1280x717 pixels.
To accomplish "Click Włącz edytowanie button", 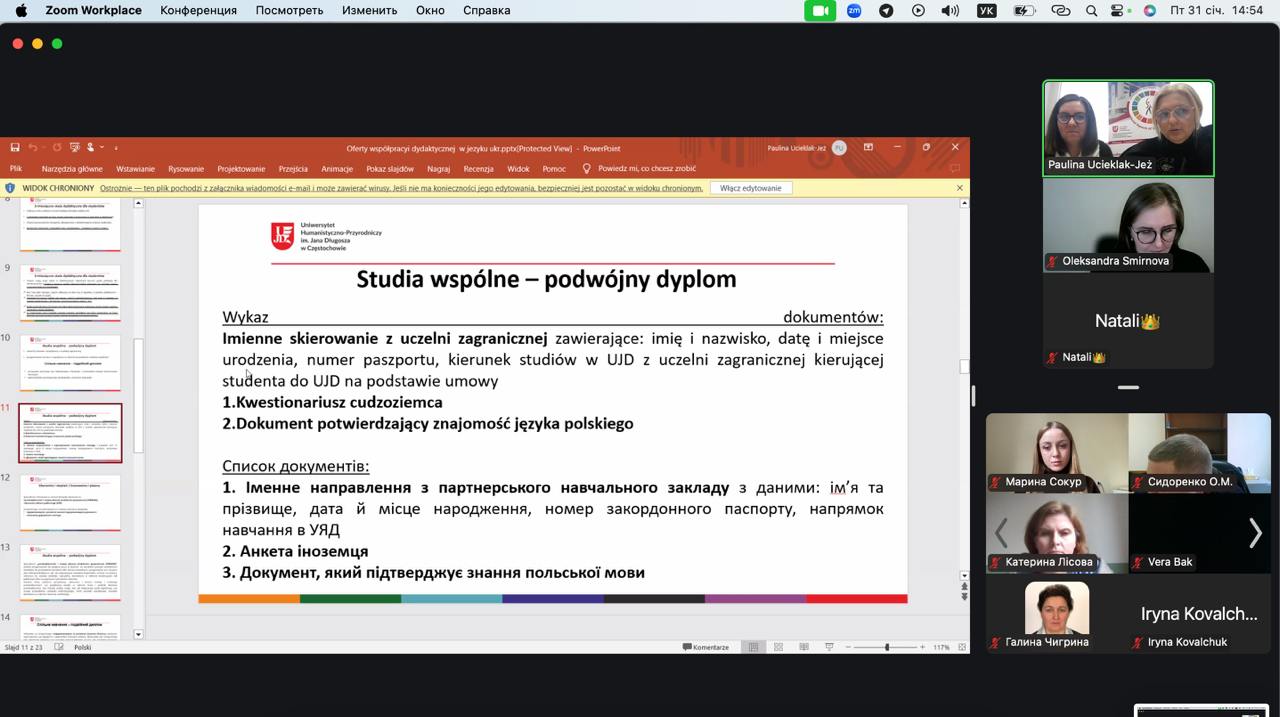I will (x=750, y=188).
